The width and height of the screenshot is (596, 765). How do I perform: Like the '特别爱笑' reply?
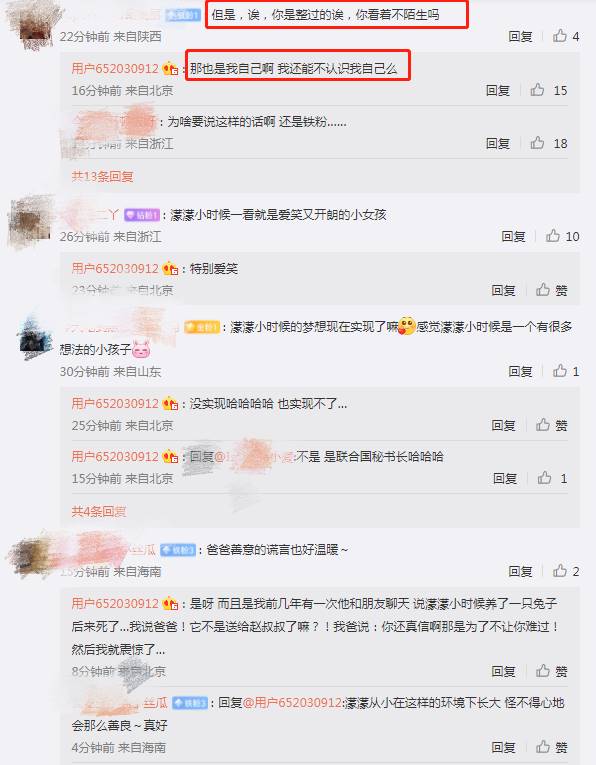click(552, 290)
